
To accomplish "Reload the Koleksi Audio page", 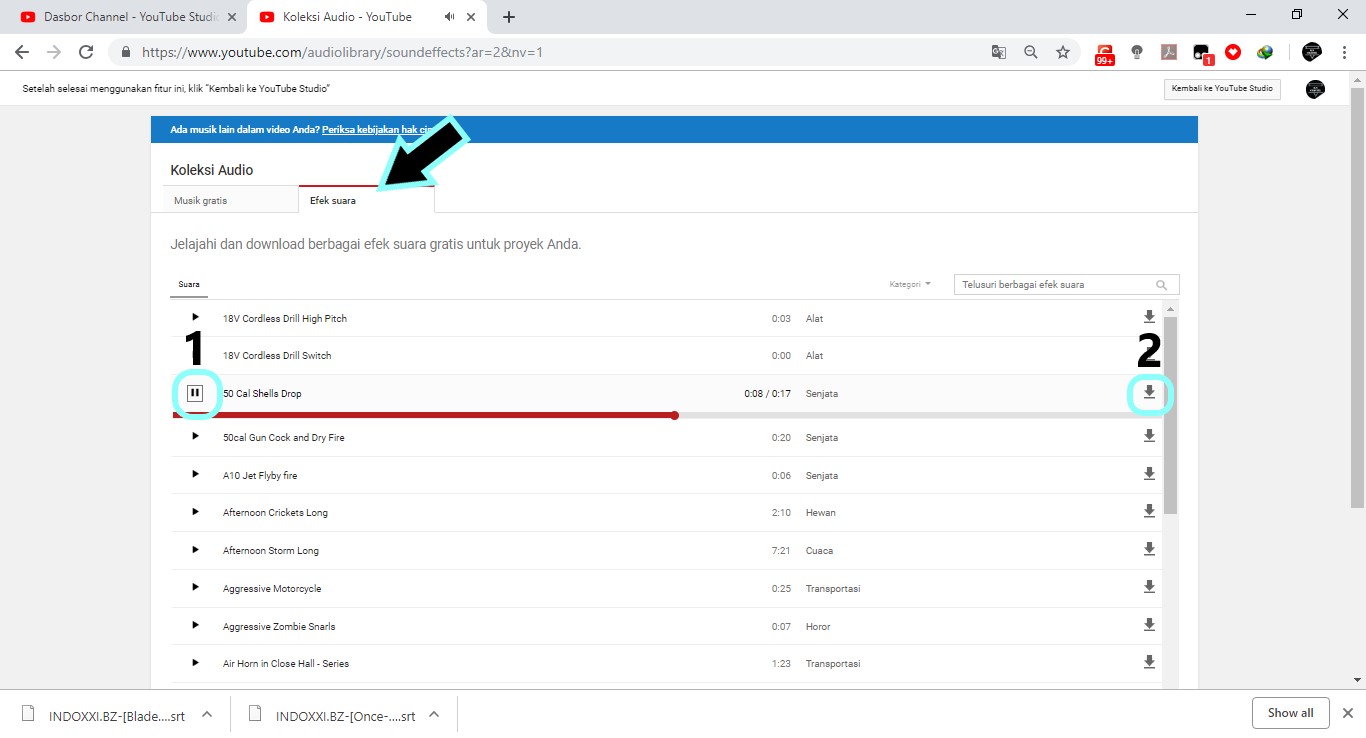I will coord(86,52).
